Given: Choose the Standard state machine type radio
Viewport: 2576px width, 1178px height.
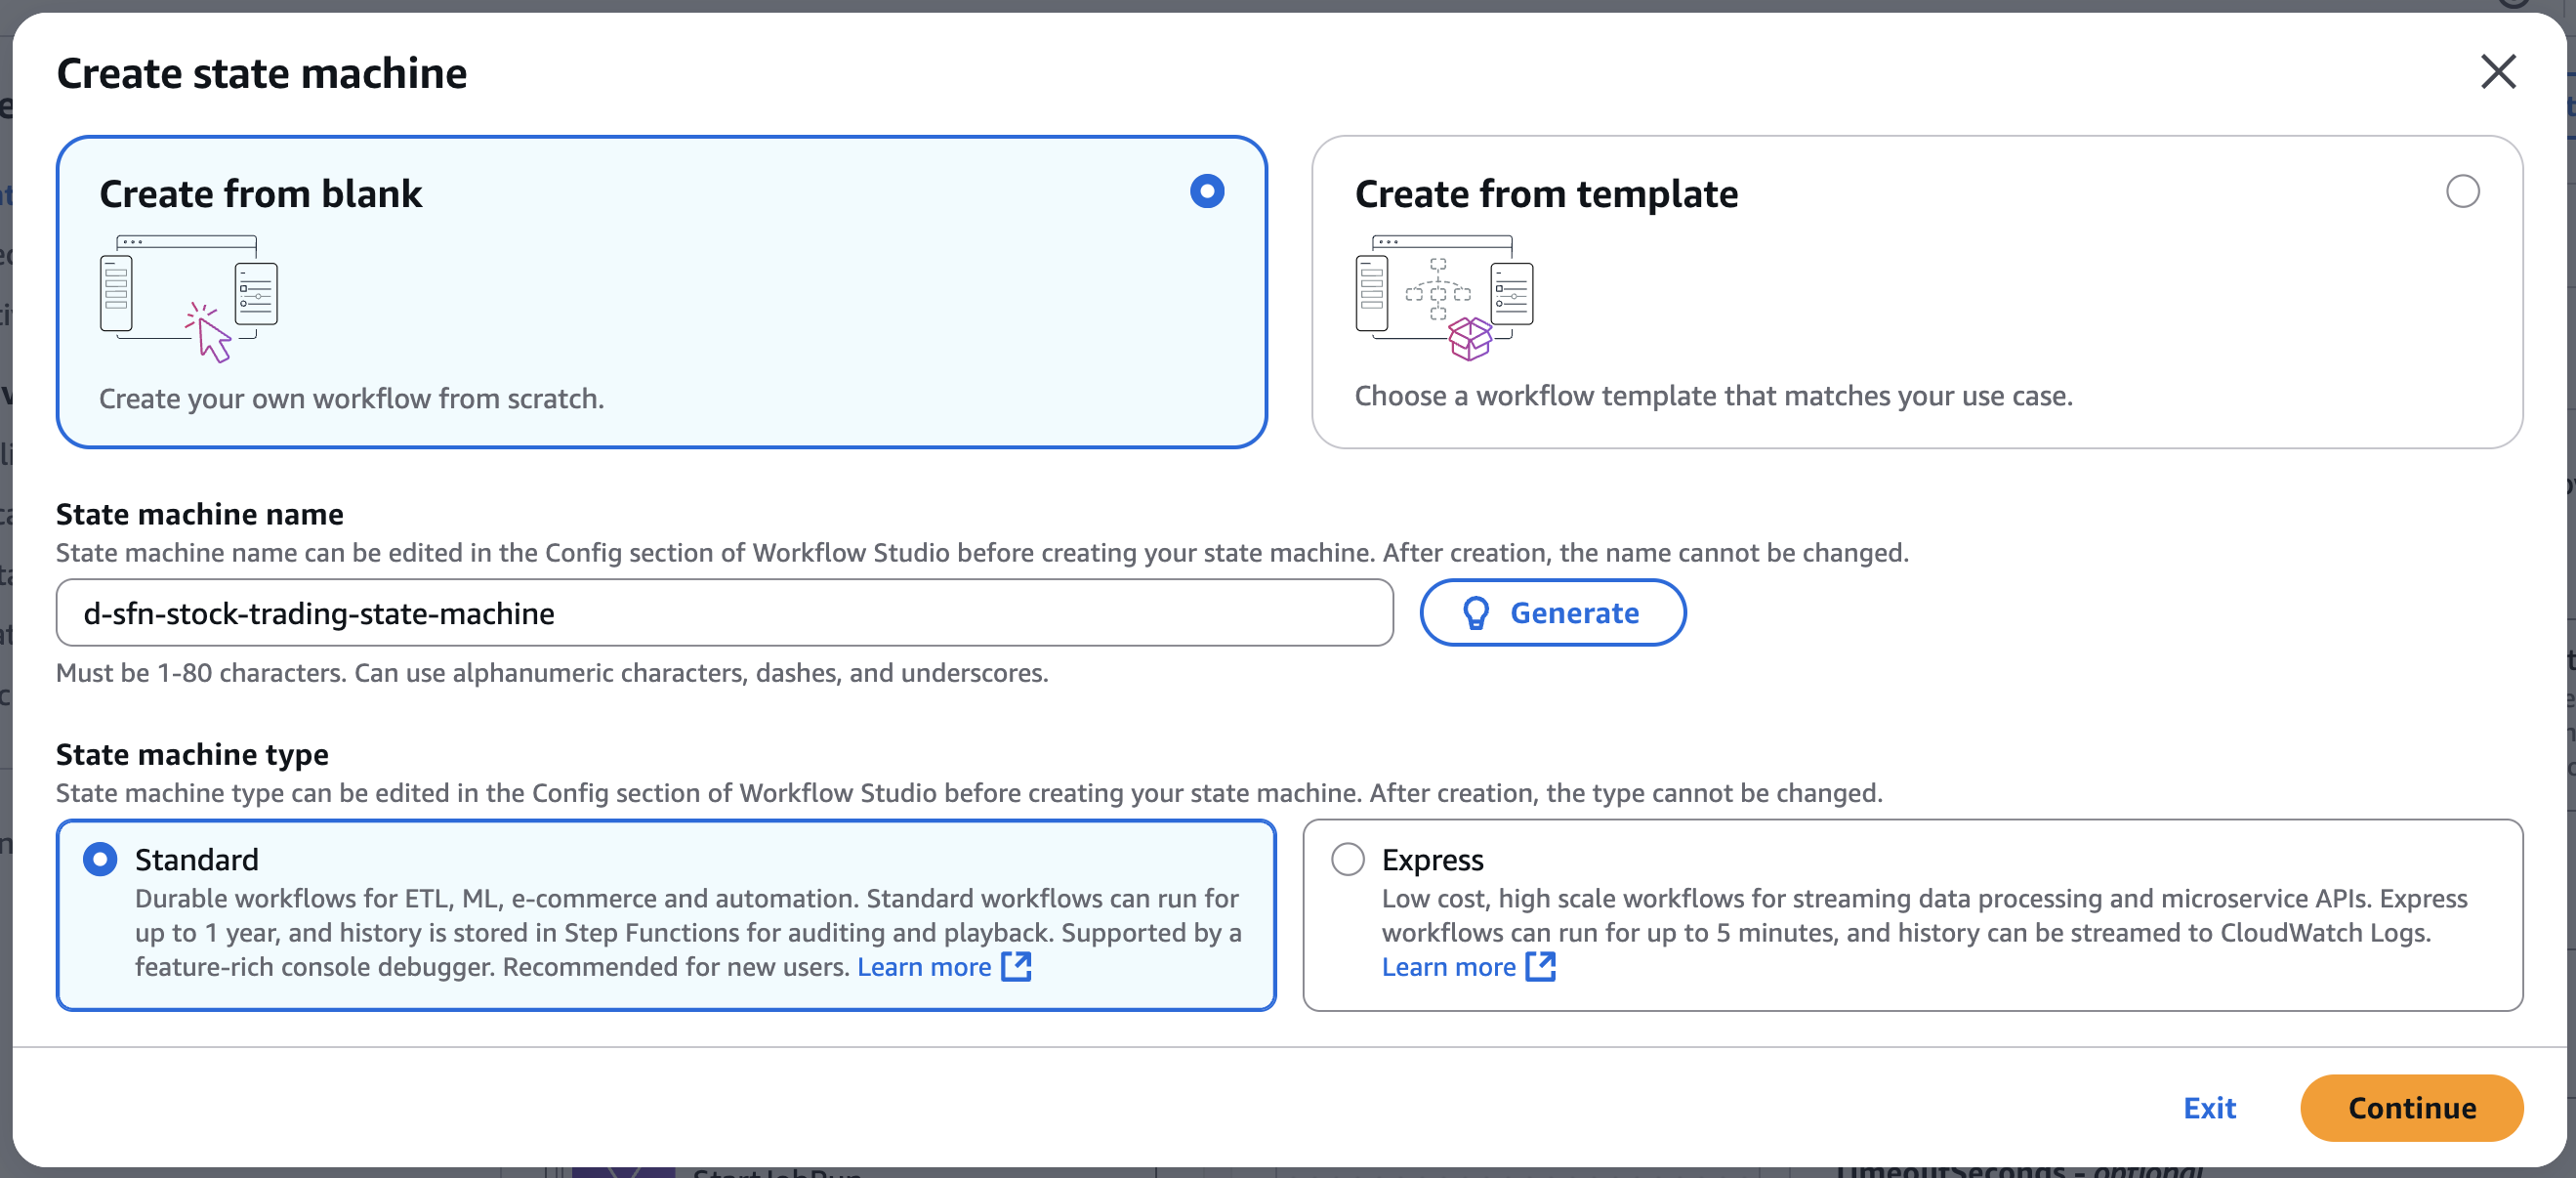Looking at the screenshot, I should [x=100, y=859].
